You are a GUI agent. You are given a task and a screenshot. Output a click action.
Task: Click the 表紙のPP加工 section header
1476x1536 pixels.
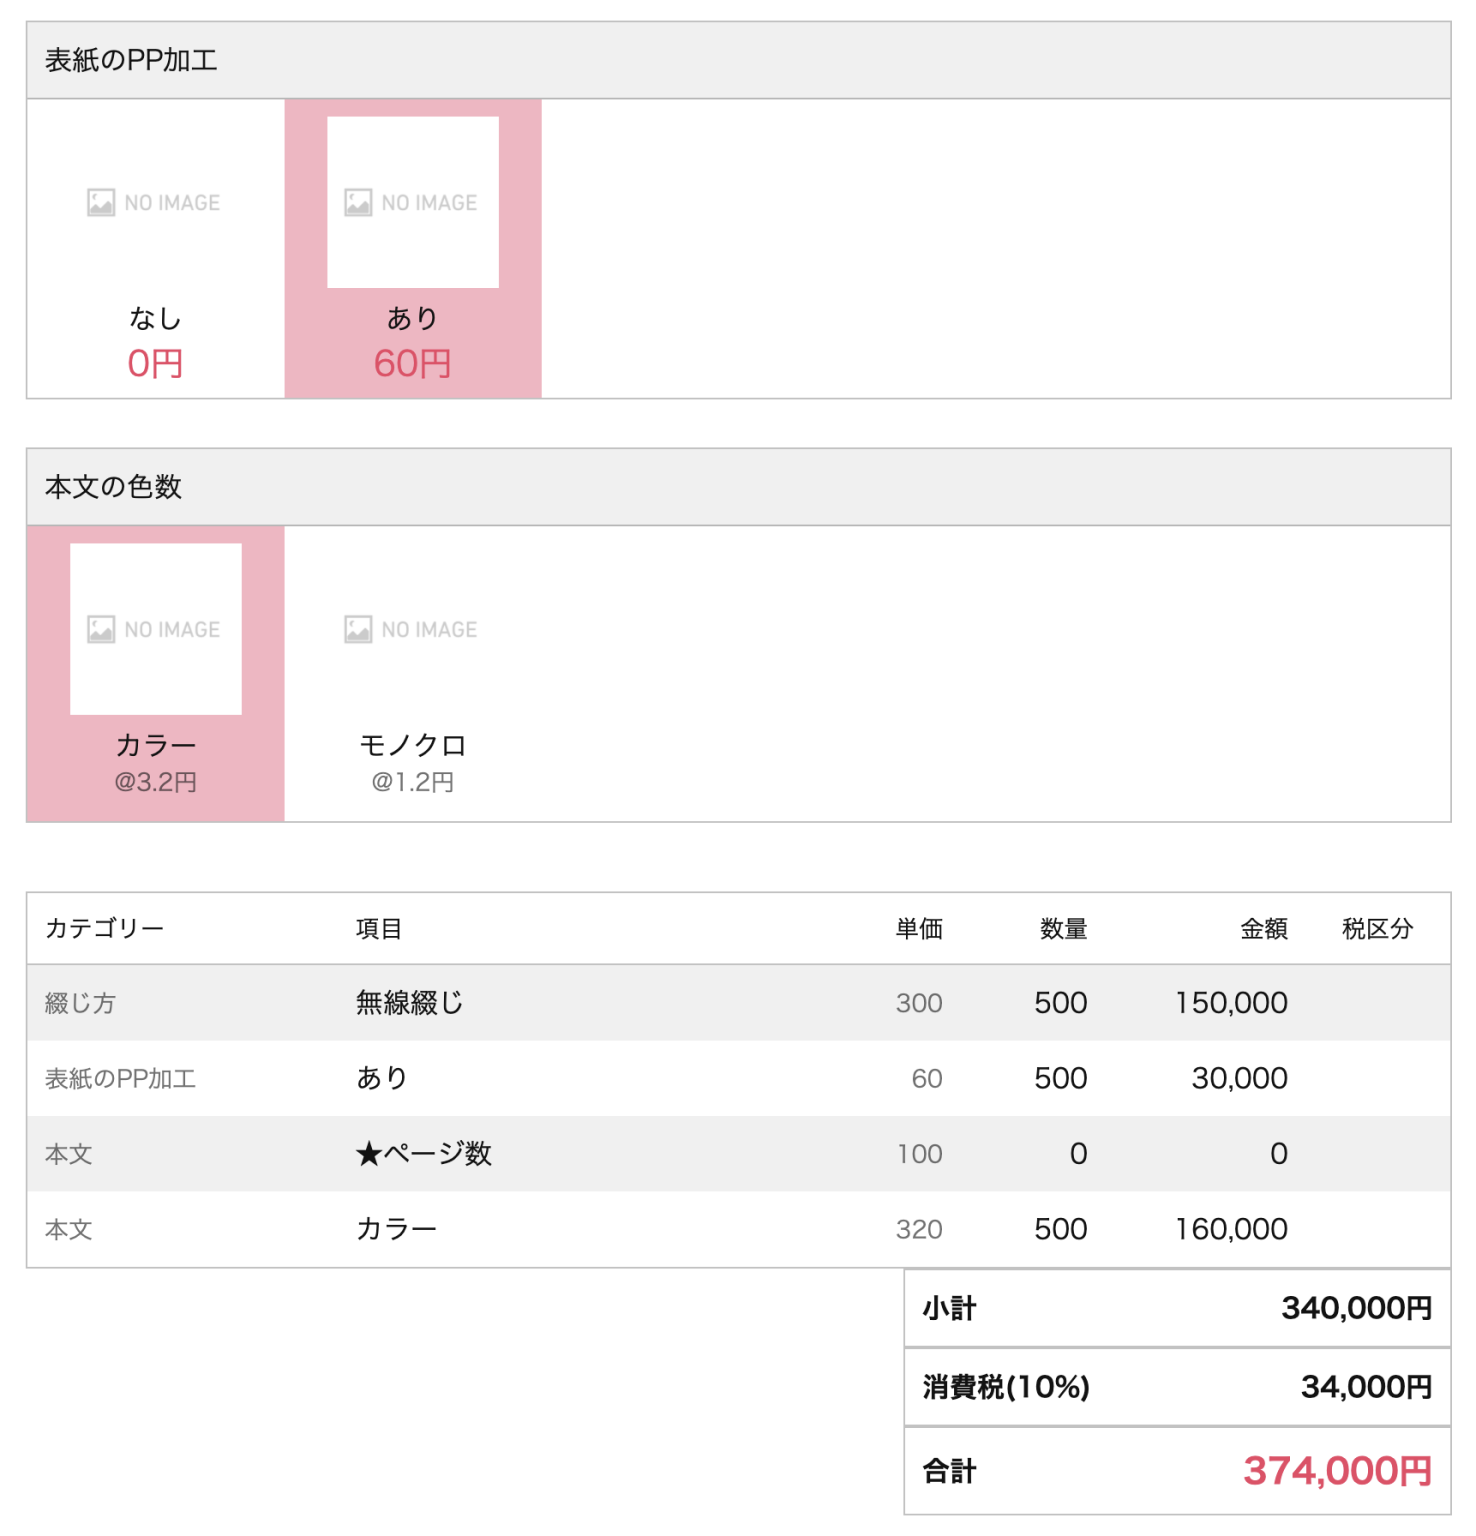[118, 61]
